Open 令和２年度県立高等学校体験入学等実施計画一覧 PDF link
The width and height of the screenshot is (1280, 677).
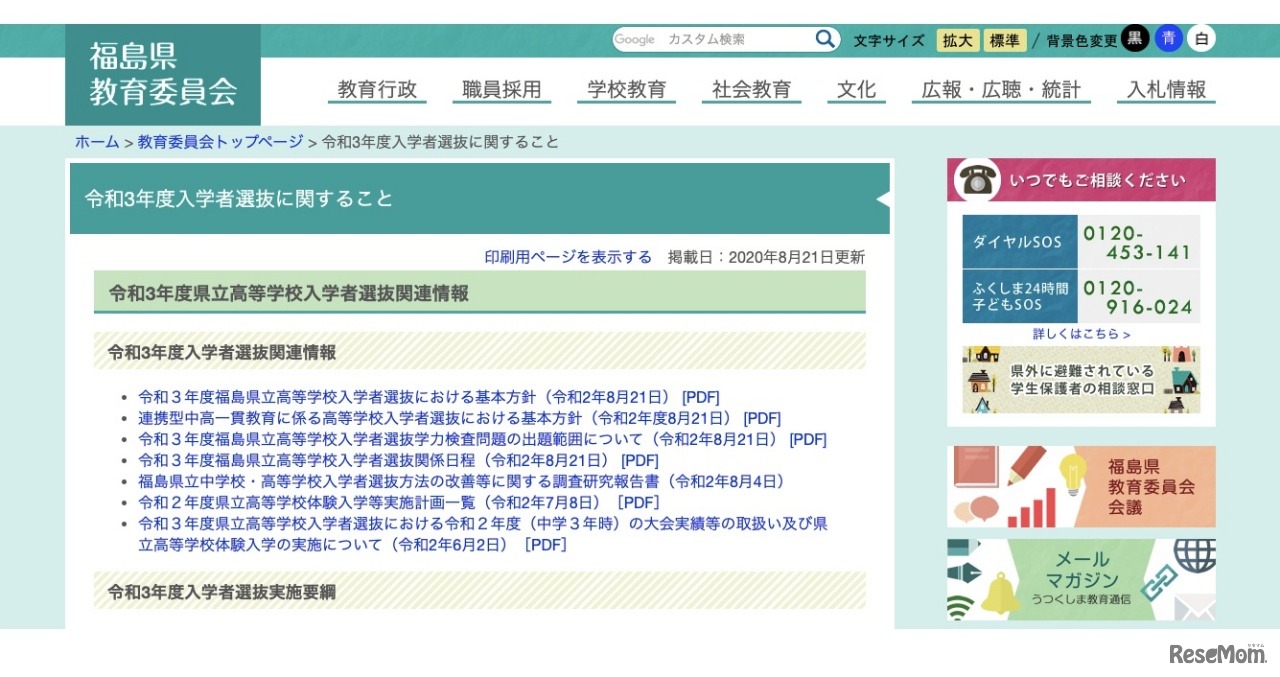pyautogui.click(x=399, y=502)
